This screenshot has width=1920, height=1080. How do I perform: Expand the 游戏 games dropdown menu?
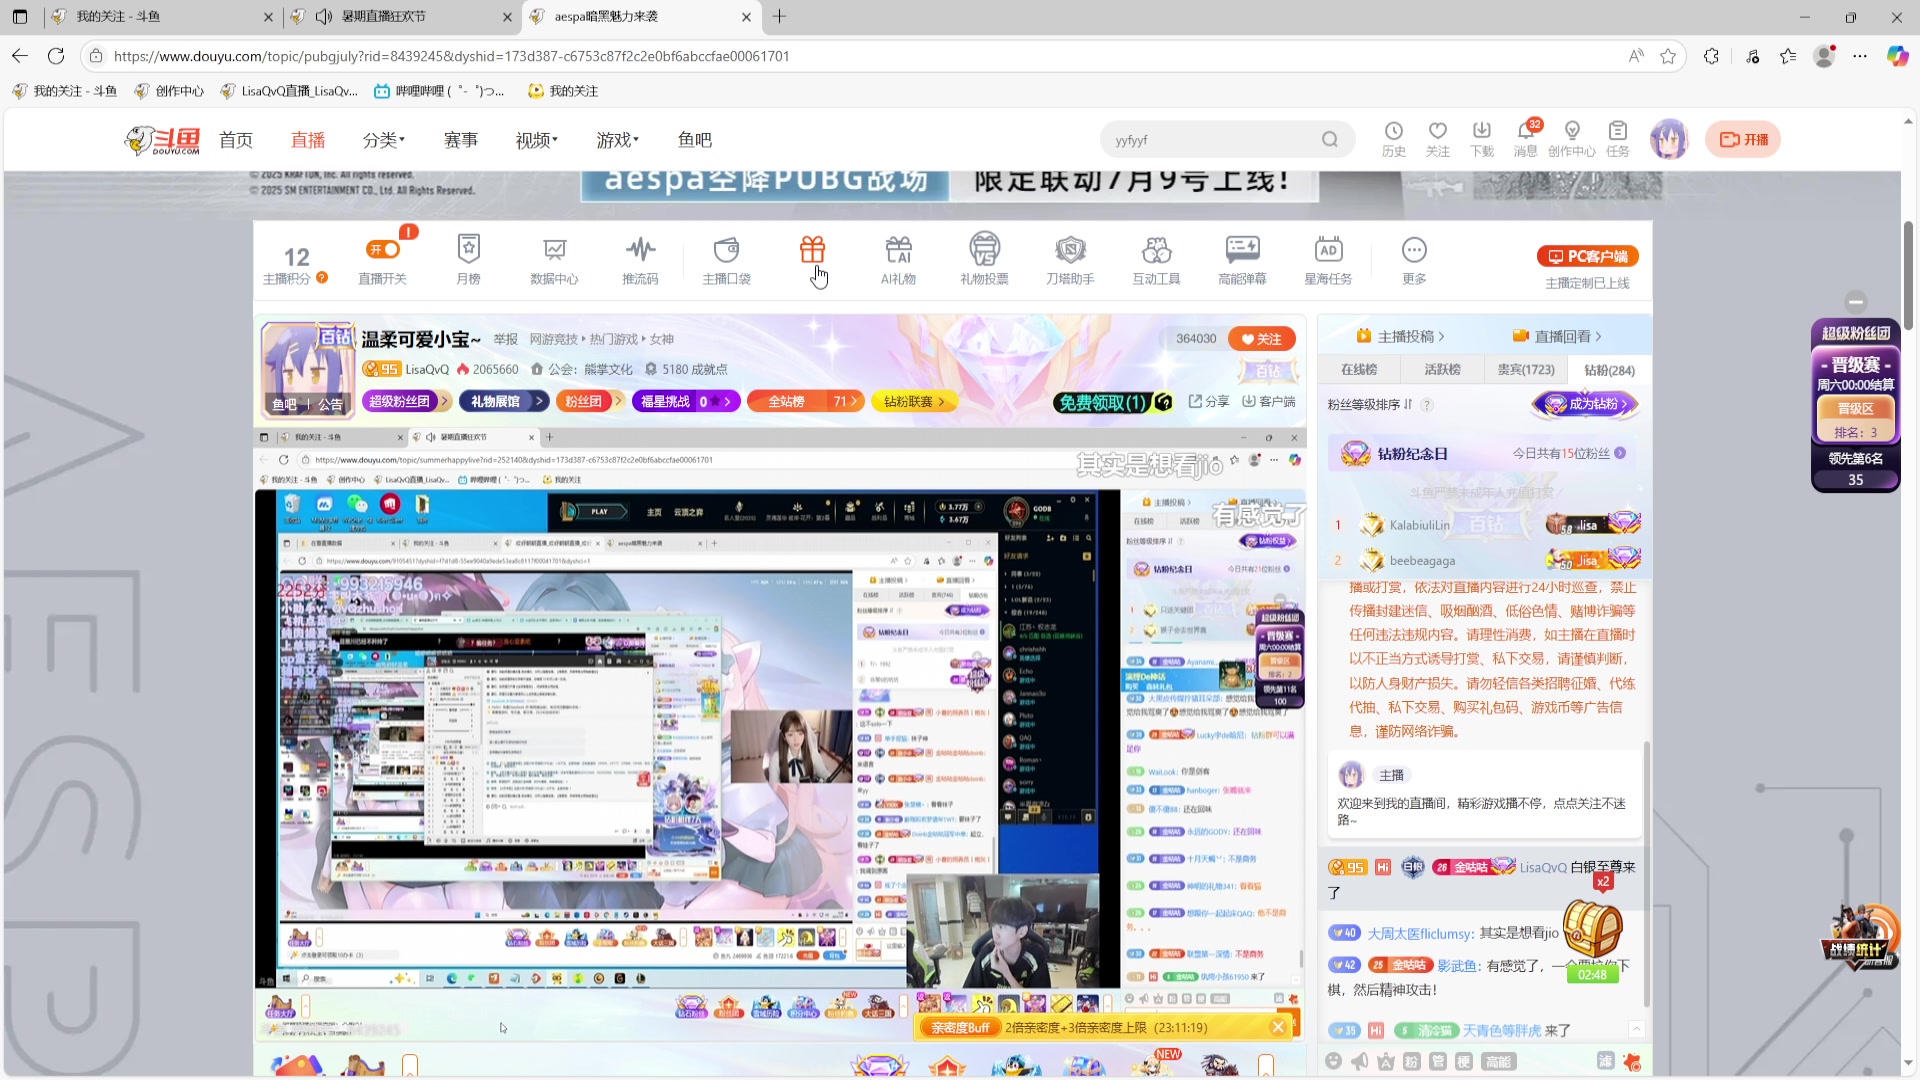tap(618, 140)
